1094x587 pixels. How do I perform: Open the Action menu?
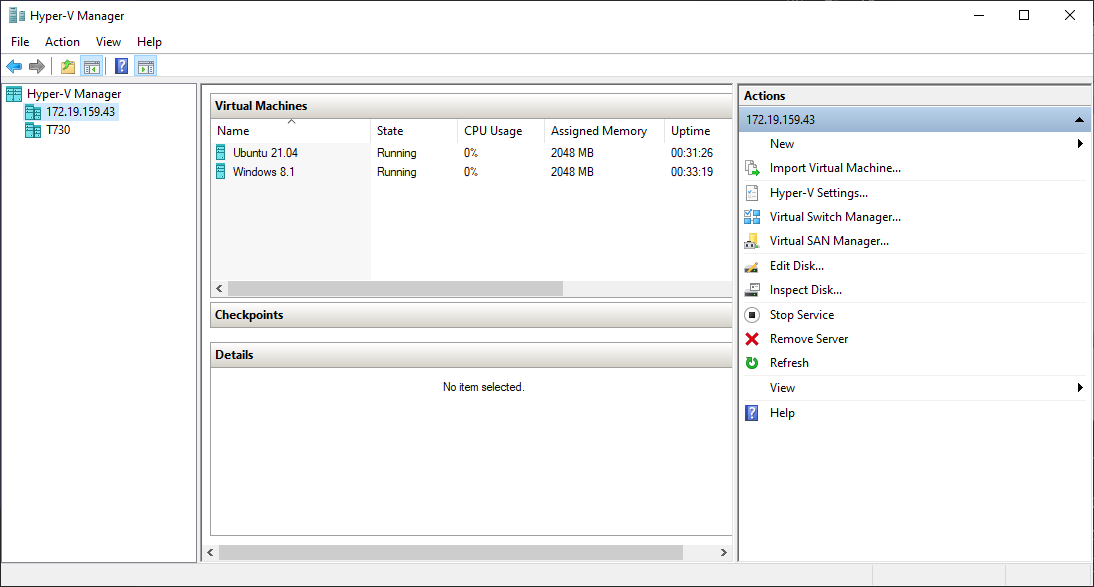pos(62,42)
